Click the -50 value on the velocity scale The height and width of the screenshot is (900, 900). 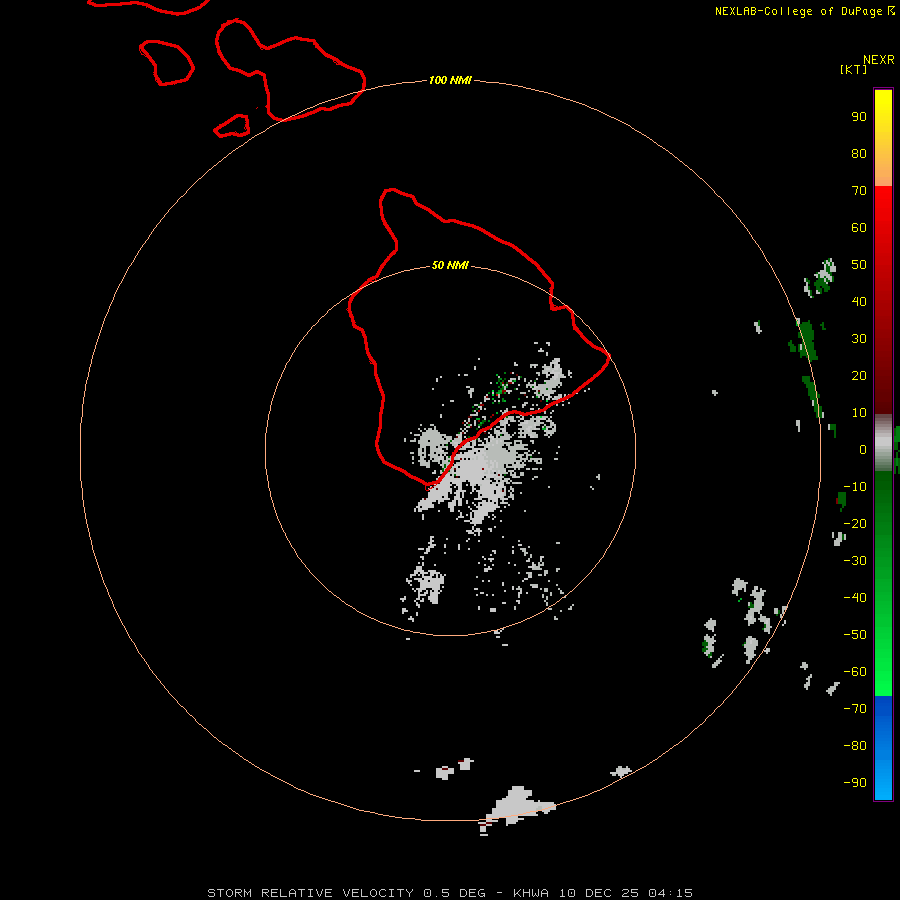point(855,634)
